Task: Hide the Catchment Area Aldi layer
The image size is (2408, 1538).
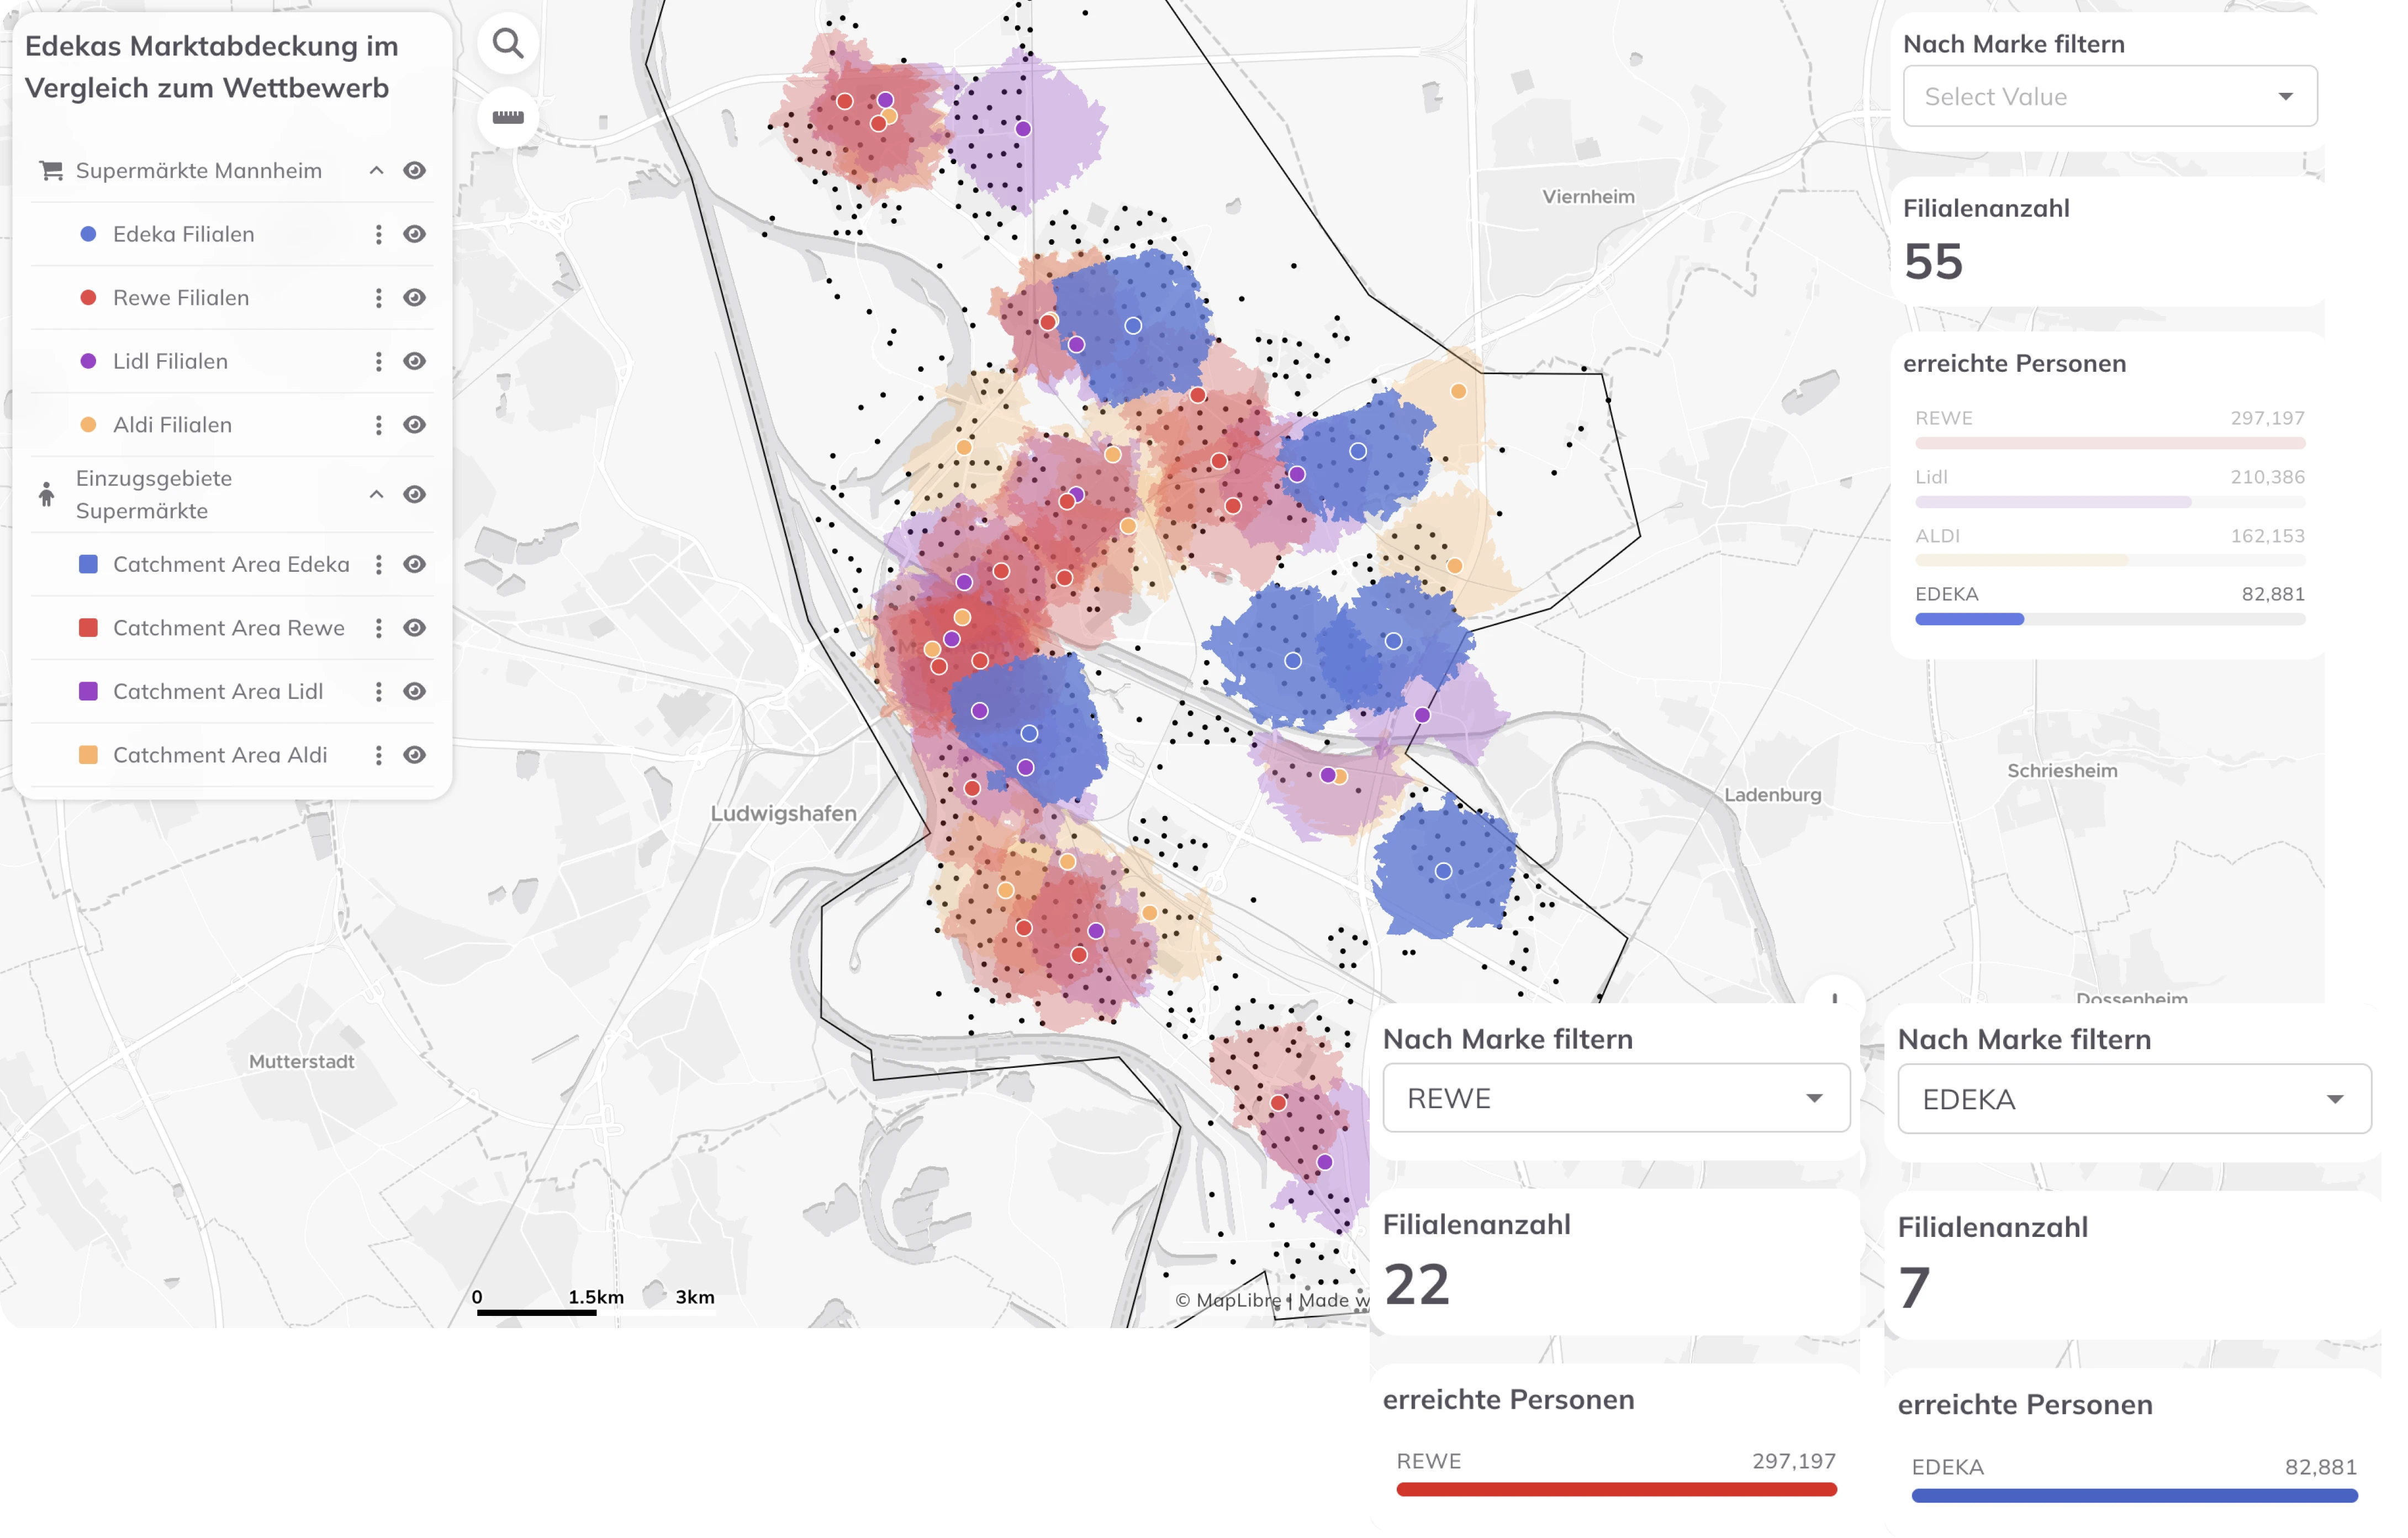Action: click(x=415, y=755)
